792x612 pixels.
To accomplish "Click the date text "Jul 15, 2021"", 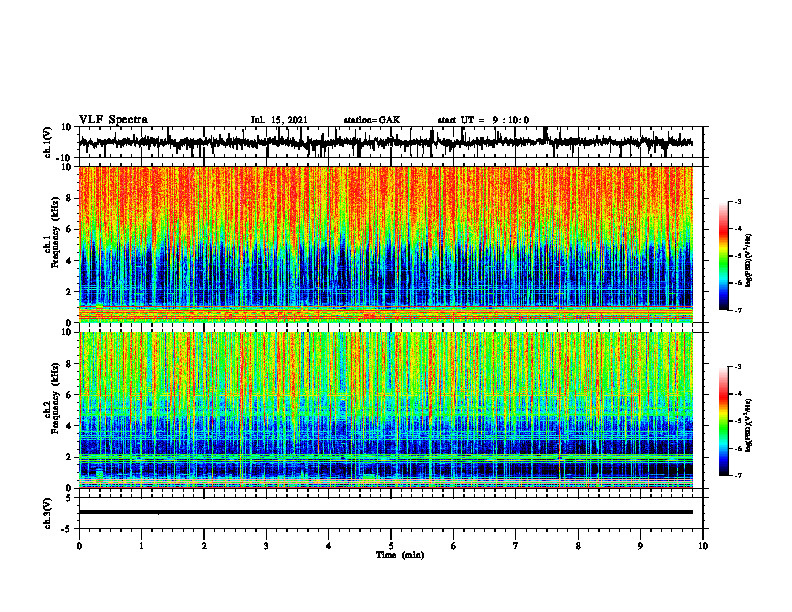I will [279, 120].
